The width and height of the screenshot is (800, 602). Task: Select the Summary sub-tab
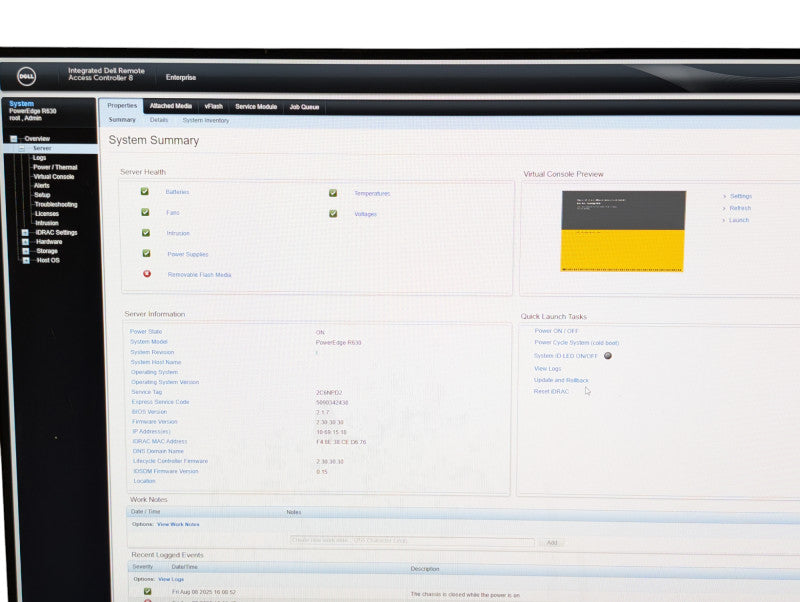click(x=122, y=119)
